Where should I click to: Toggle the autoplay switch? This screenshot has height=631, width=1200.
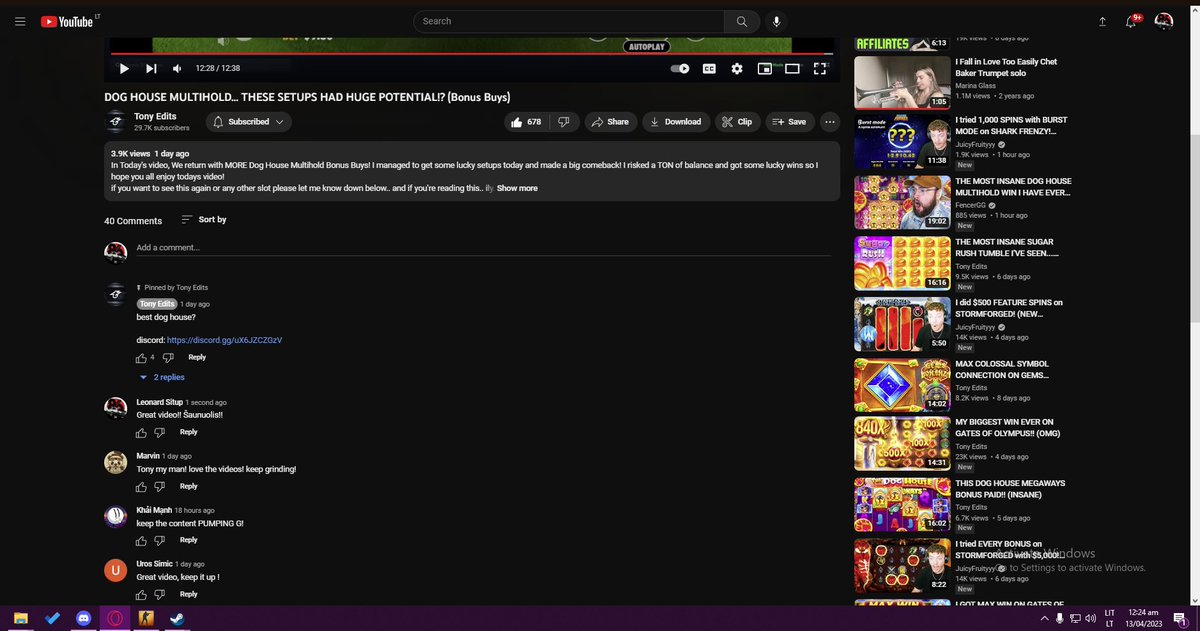(x=680, y=68)
